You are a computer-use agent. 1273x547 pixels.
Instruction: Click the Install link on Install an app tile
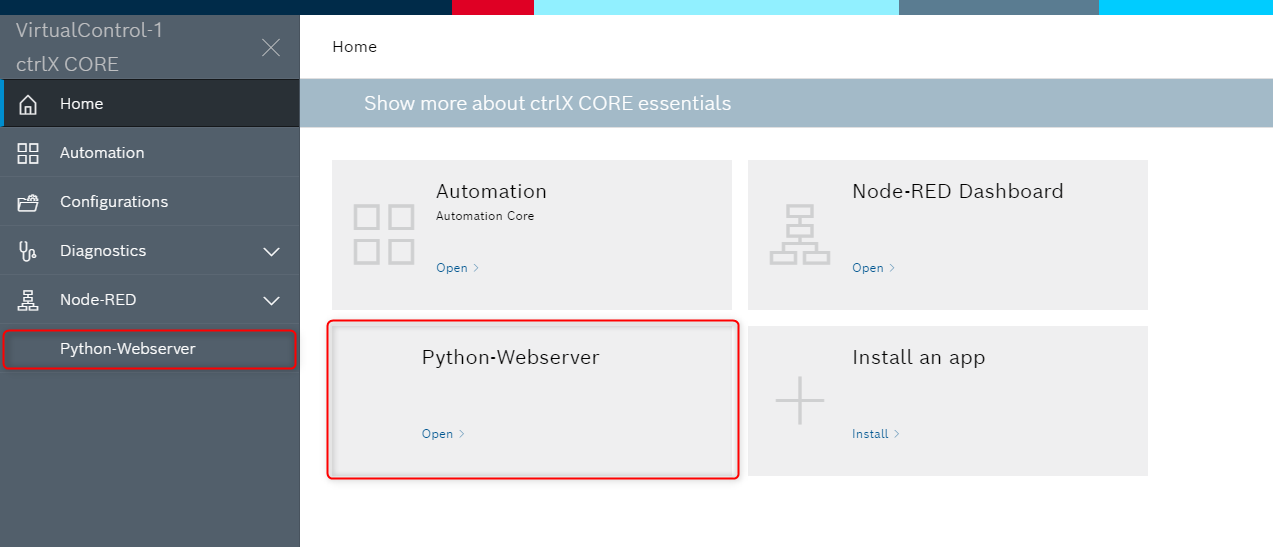[876, 434]
